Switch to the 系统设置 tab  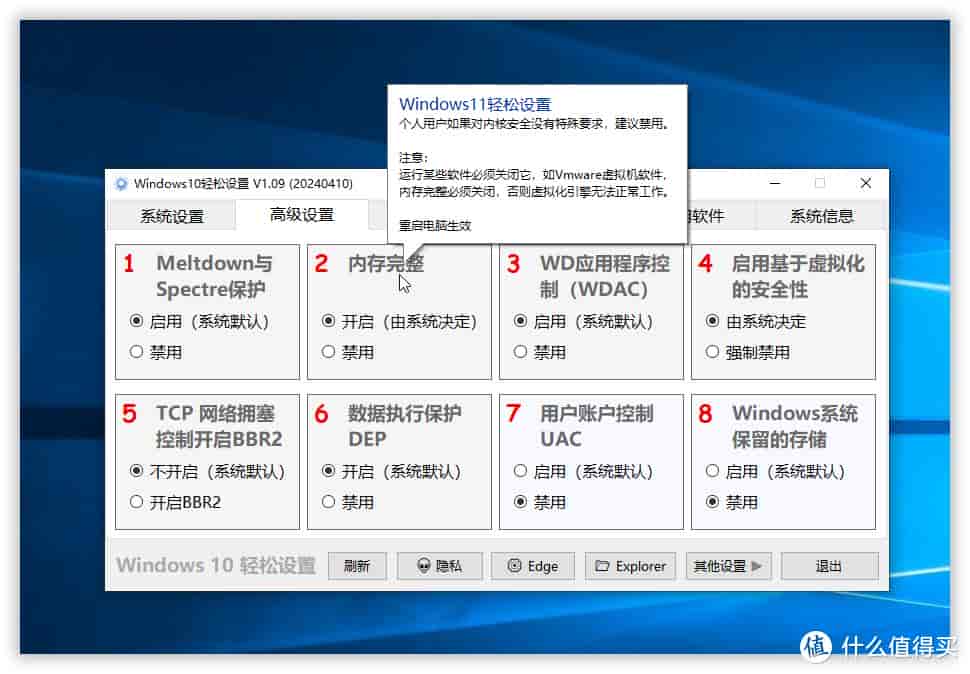pyautogui.click(x=171, y=216)
